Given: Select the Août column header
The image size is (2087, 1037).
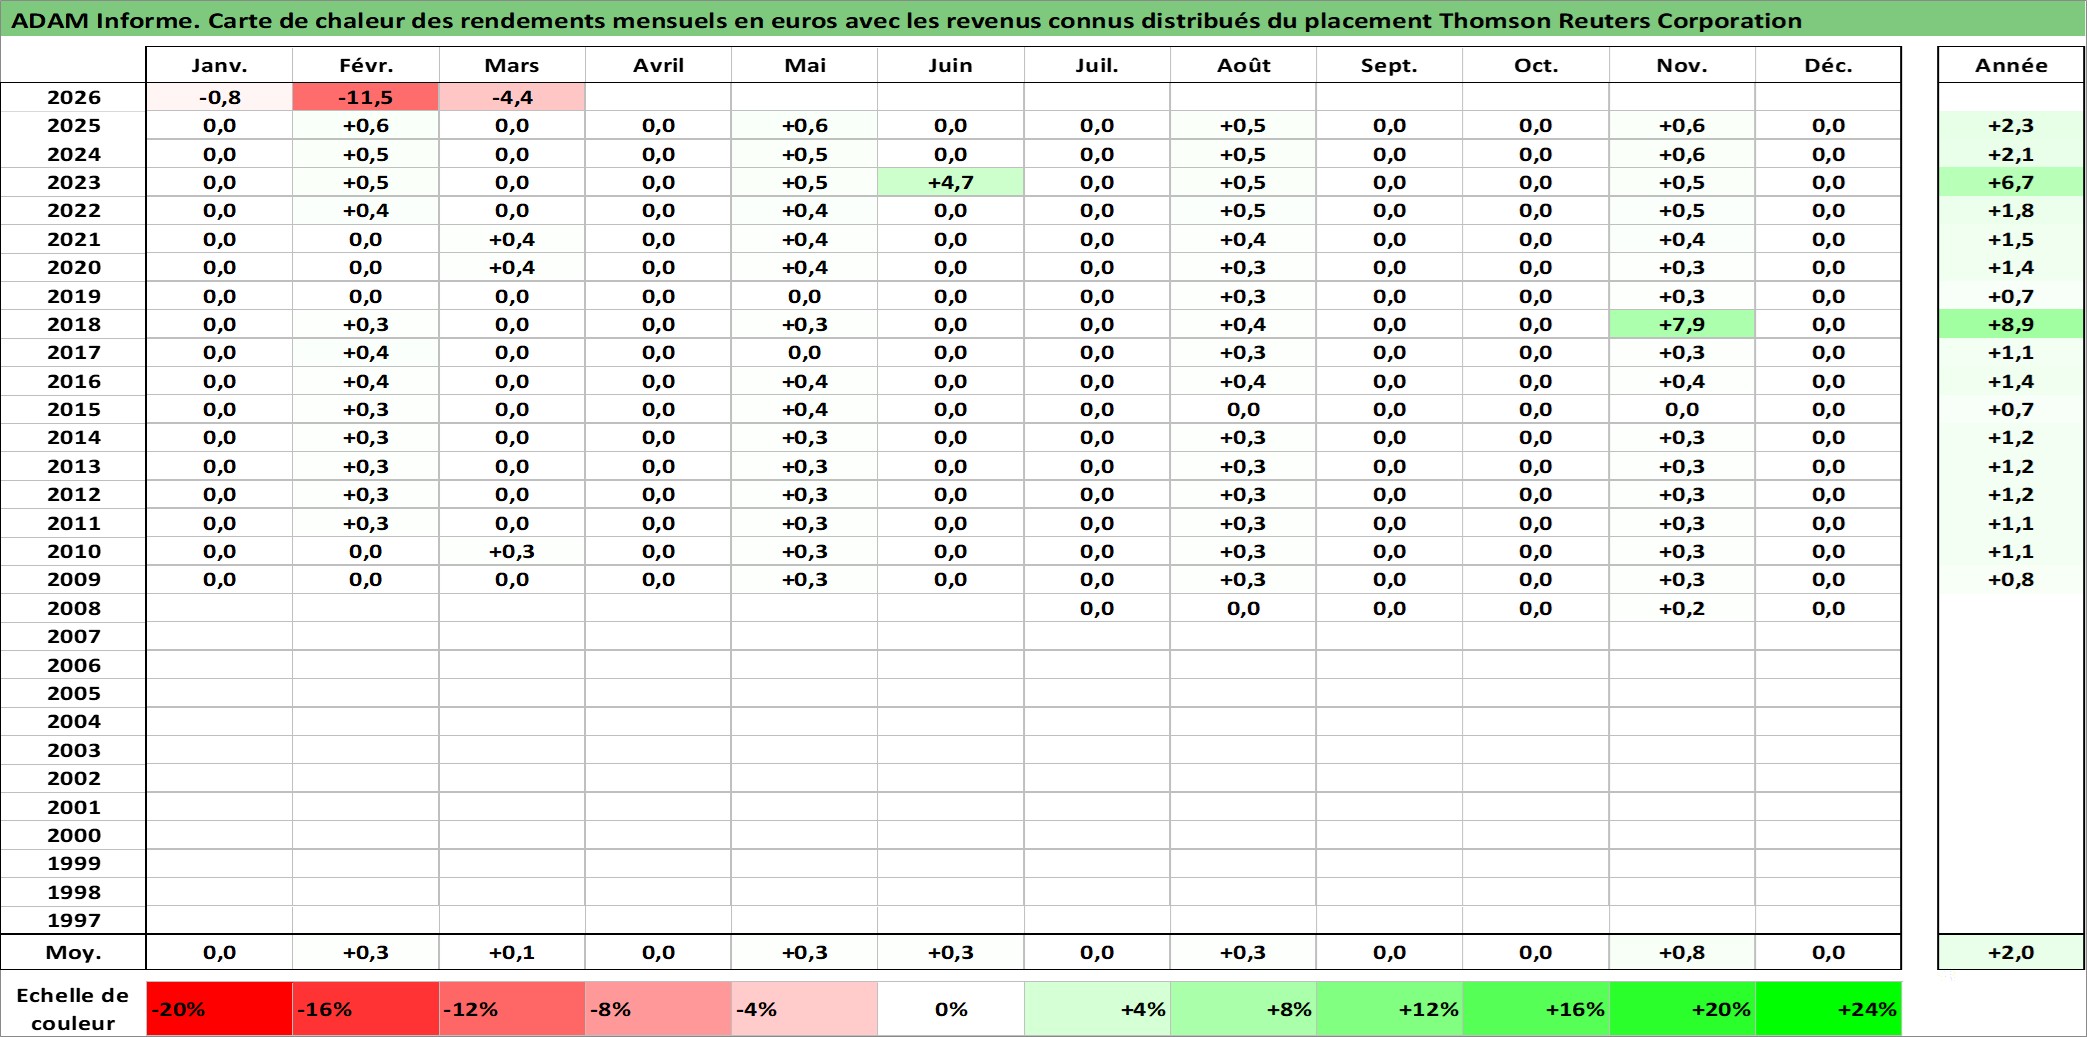Looking at the screenshot, I should pos(1243,65).
